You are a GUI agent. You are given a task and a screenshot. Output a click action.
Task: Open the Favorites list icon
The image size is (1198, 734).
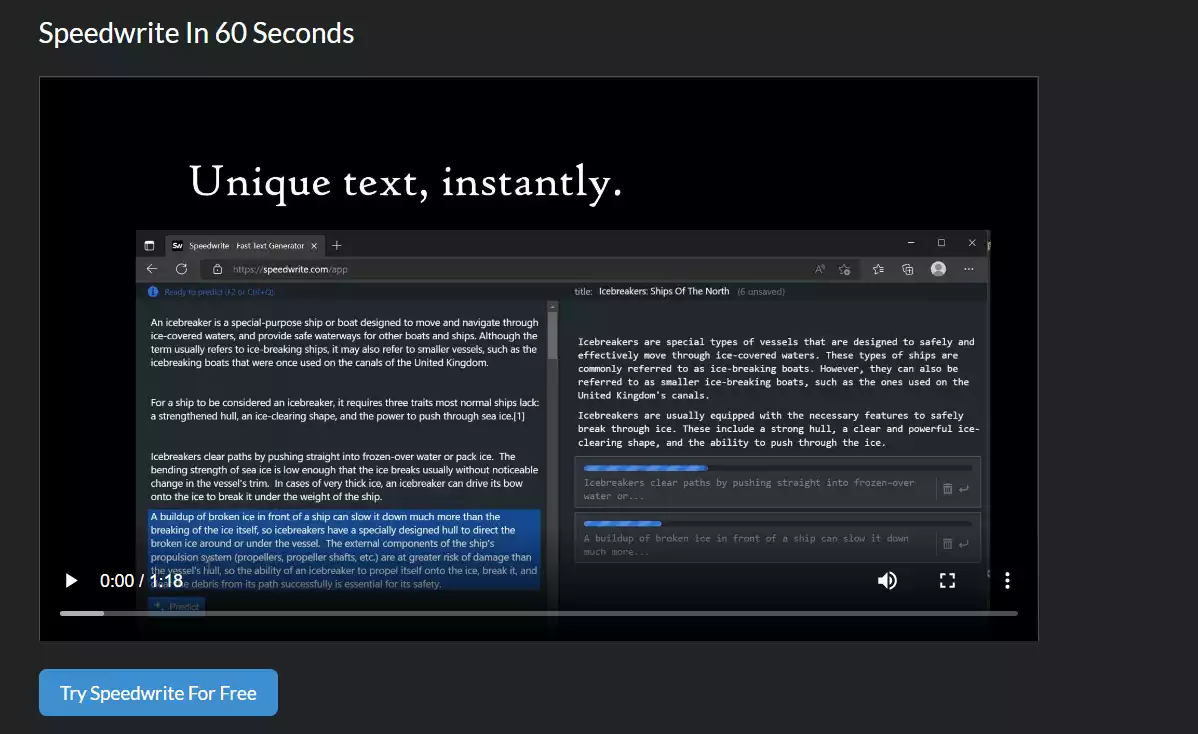[x=879, y=269]
